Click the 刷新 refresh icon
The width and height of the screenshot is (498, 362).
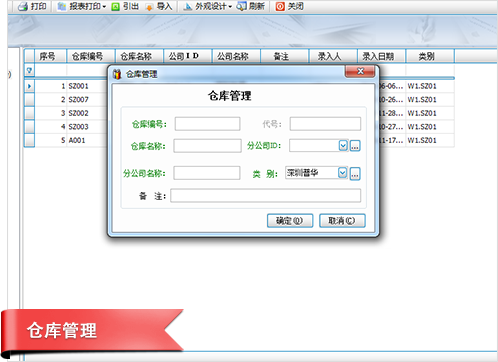[x=241, y=6]
